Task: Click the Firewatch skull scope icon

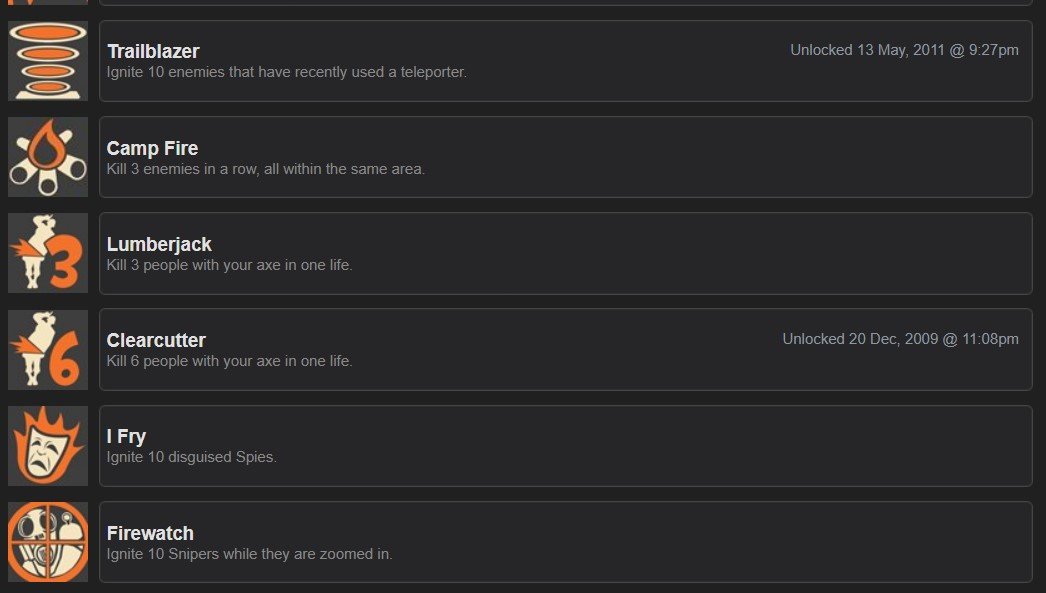Action: [x=47, y=542]
